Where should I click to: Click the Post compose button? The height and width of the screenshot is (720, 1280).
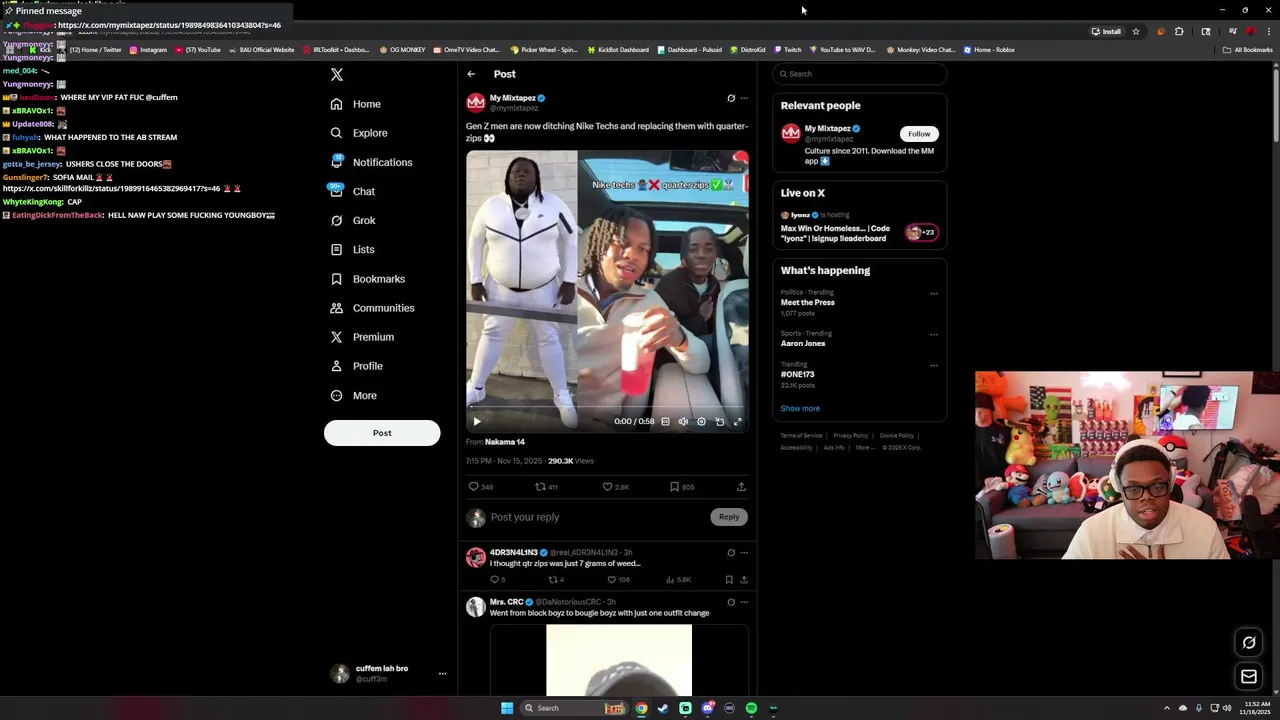[382, 433]
